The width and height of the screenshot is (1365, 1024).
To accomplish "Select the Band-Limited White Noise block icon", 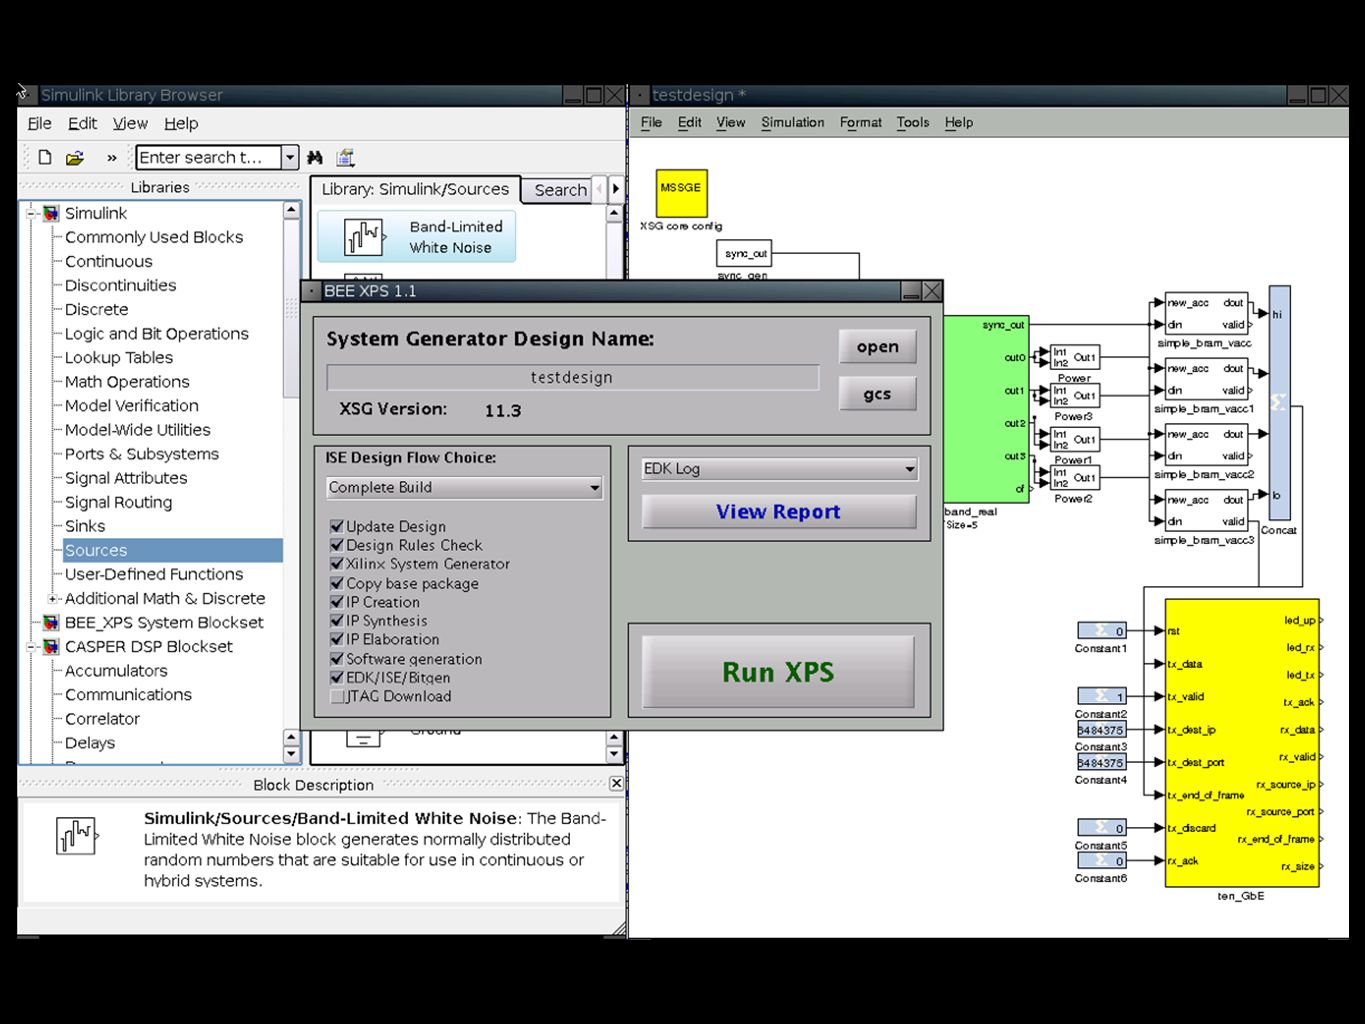I will click(x=364, y=237).
